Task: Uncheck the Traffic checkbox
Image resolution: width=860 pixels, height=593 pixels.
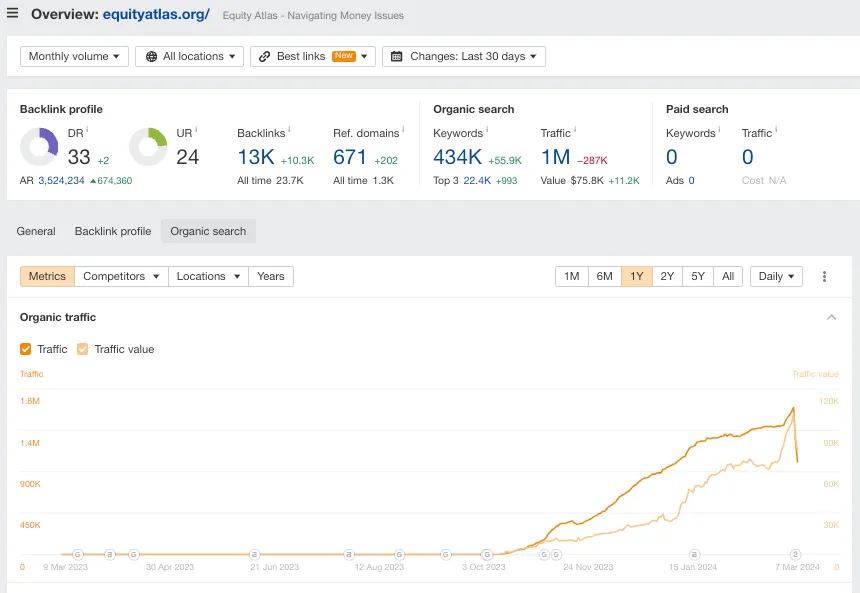Action: [x=26, y=349]
